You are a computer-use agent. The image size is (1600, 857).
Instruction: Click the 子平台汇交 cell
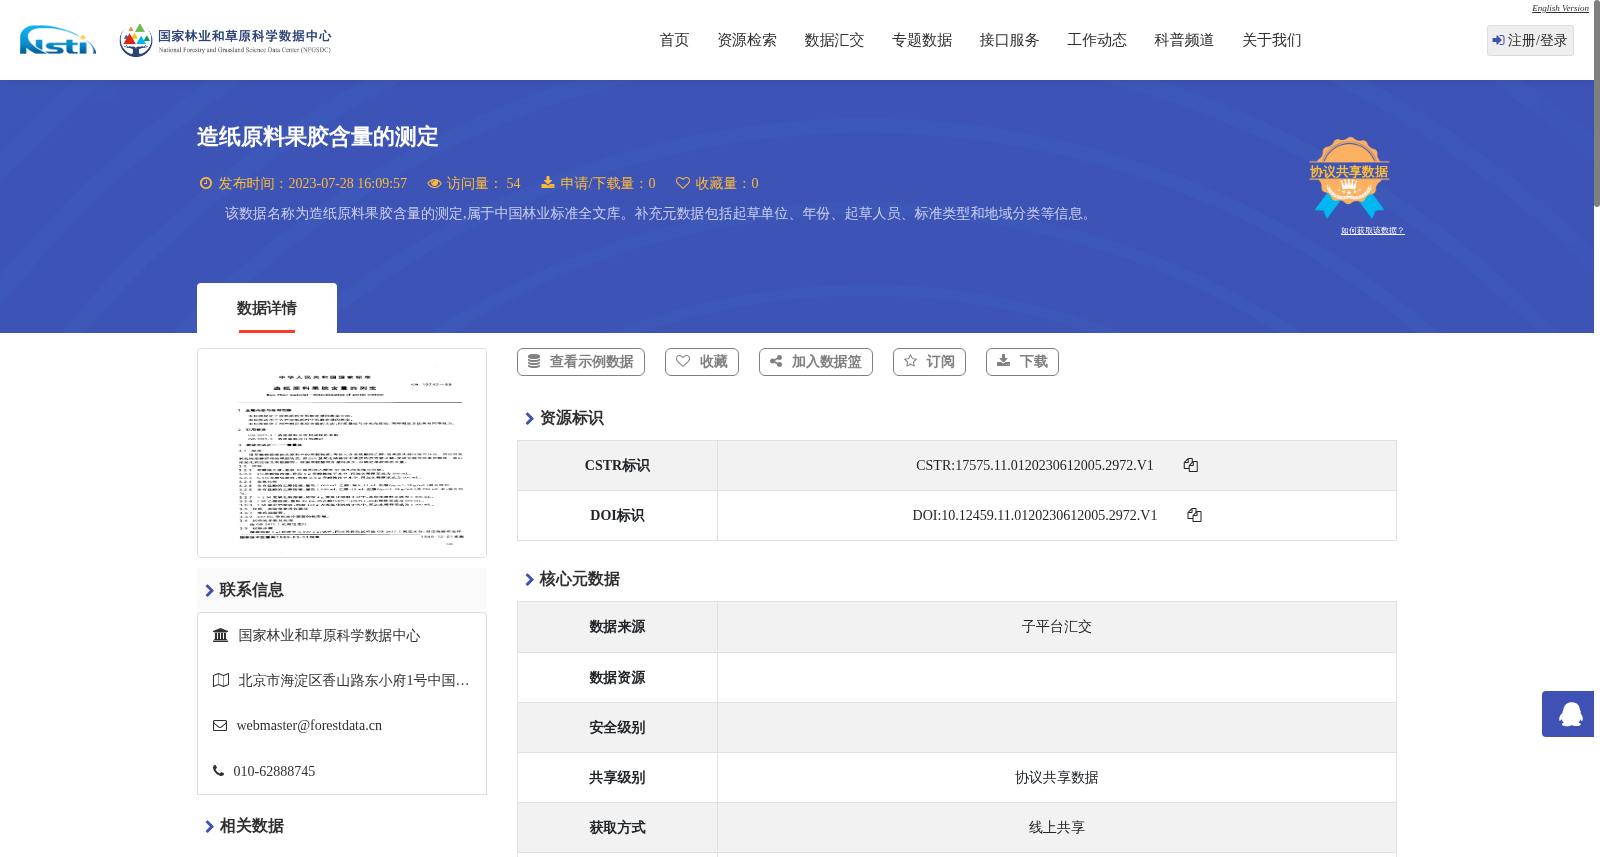coord(1057,627)
